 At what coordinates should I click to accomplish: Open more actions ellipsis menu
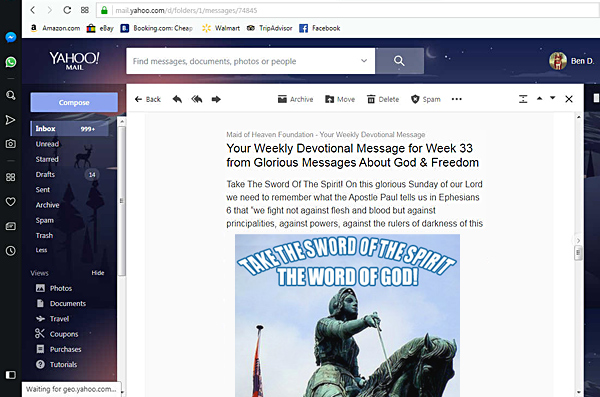coord(457,99)
